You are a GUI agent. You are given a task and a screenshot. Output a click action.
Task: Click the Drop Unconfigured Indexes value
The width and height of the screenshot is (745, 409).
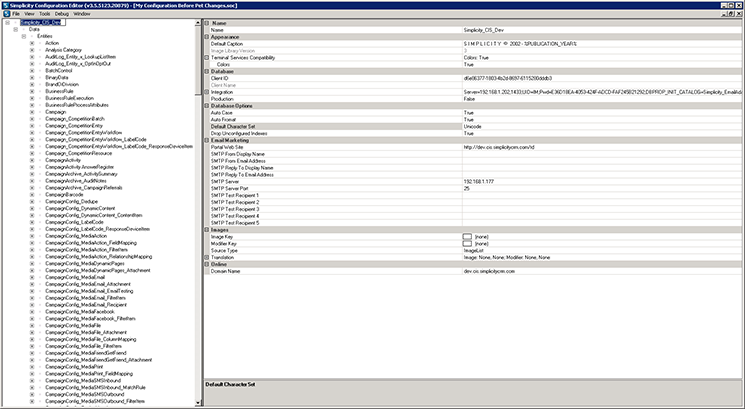[x=602, y=133]
